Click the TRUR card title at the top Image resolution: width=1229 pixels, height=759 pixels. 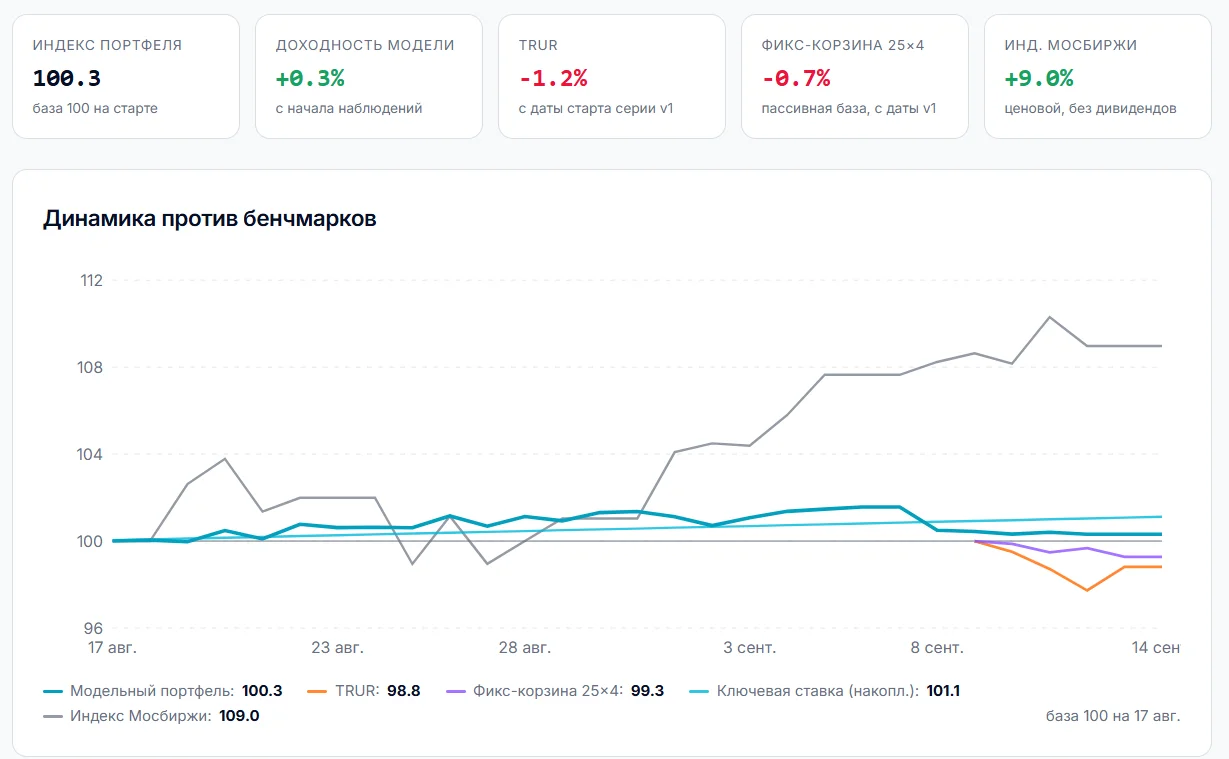pos(538,45)
